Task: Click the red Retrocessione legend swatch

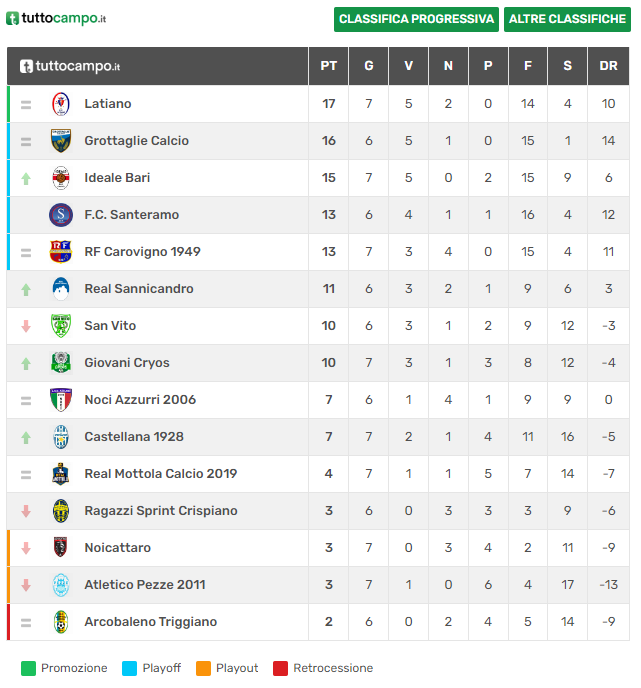Action: 280,668
